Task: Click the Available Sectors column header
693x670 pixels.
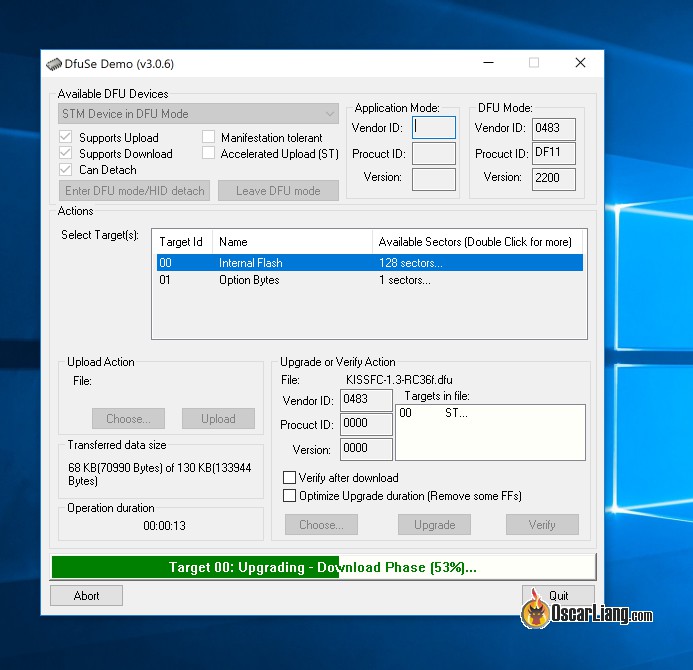Action: coord(475,242)
